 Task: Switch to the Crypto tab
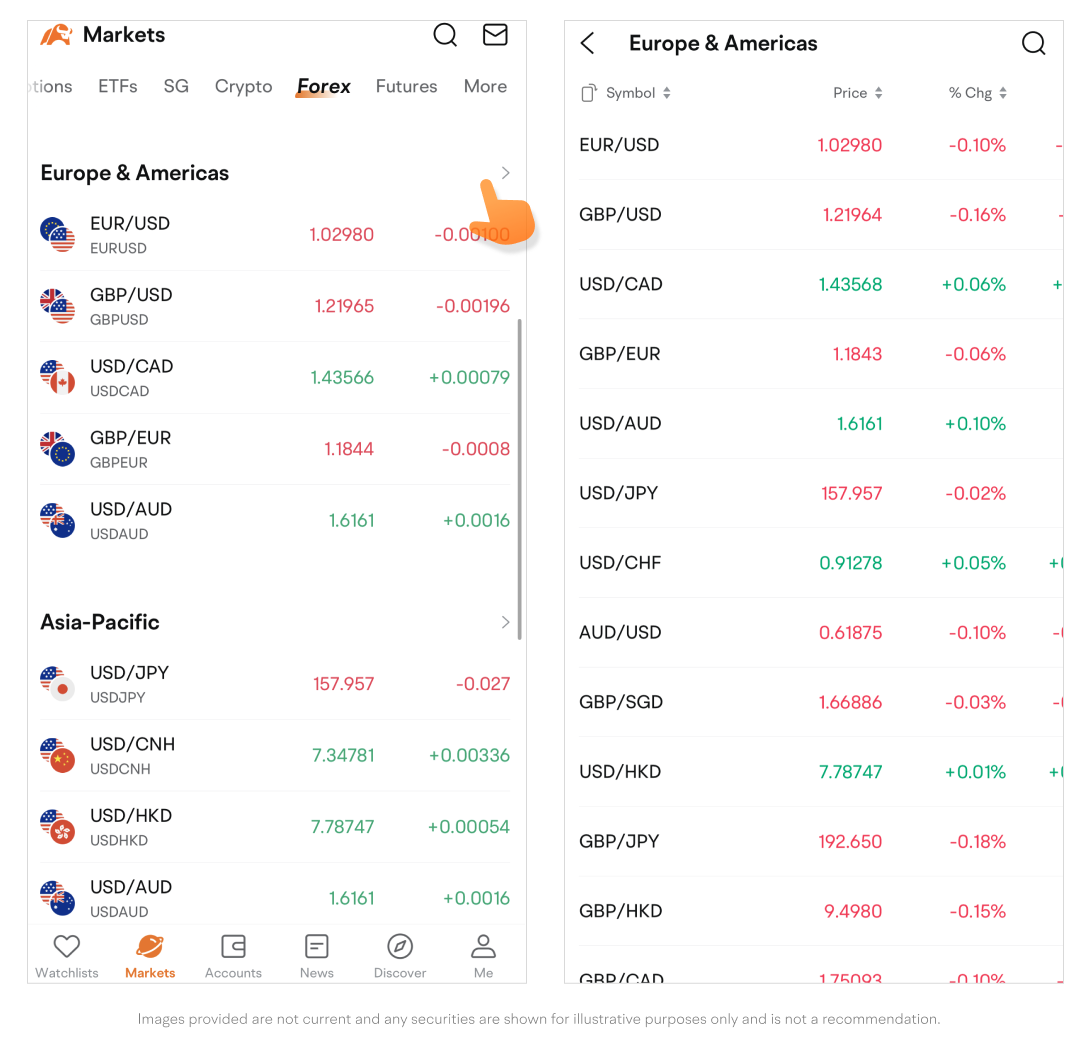tap(243, 87)
